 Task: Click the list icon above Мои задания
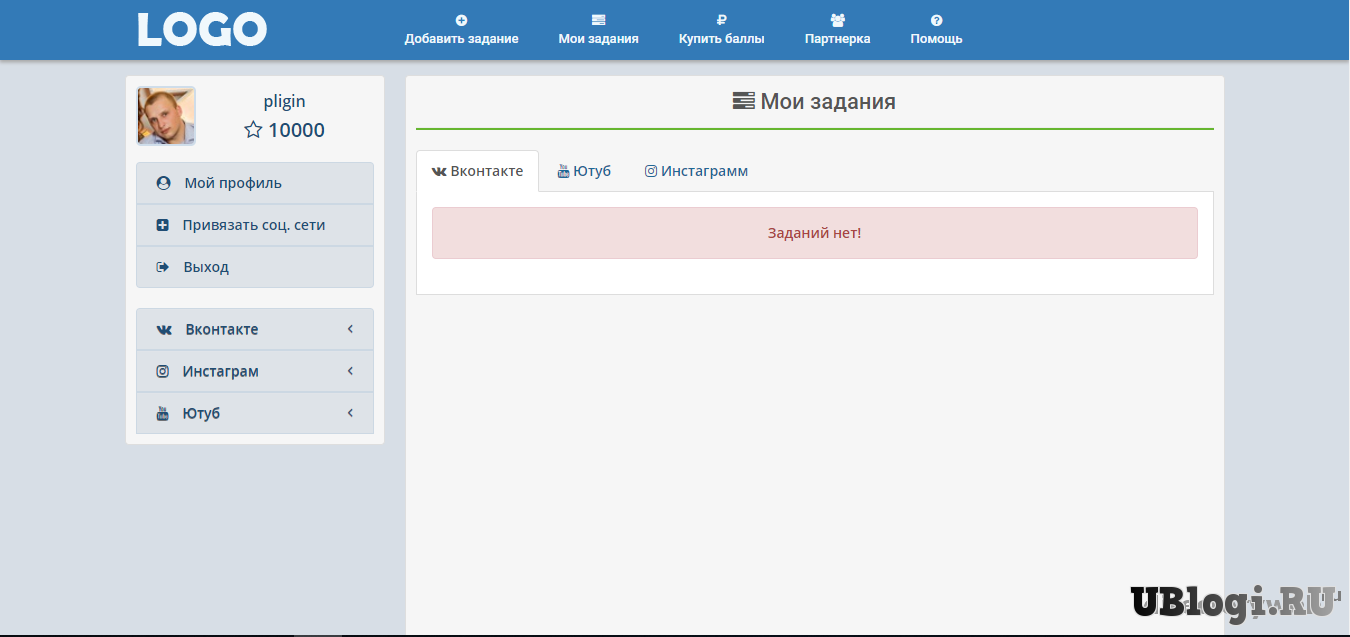pyautogui.click(x=598, y=20)
